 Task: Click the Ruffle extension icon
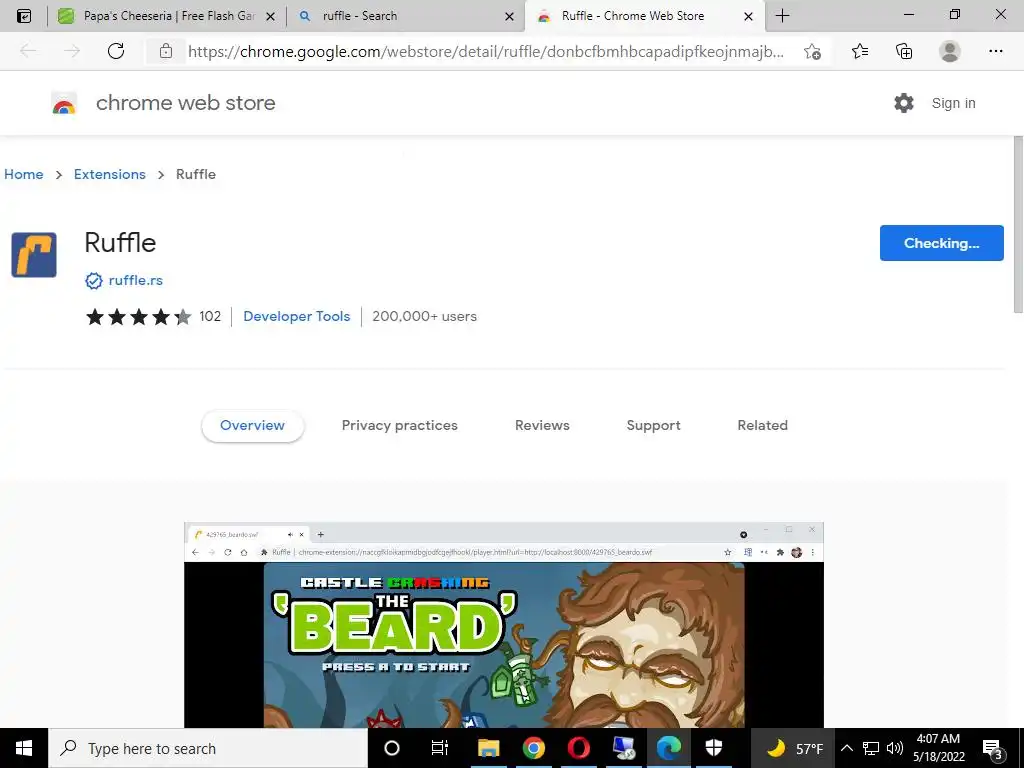[x=34, y=255]
